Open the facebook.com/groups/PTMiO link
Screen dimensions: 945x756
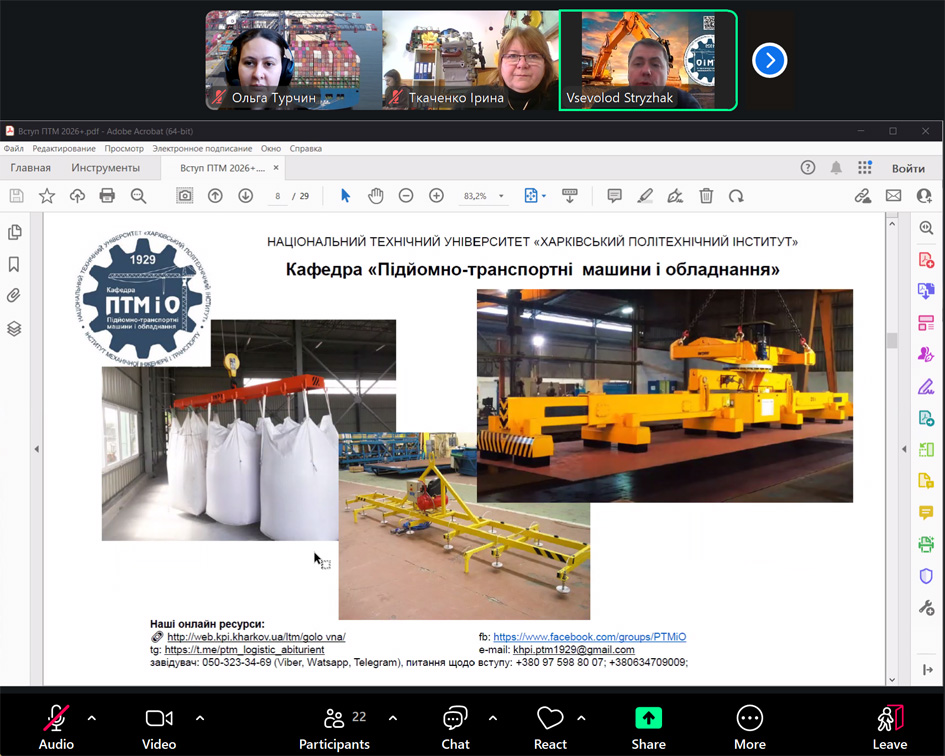(589, 637)
